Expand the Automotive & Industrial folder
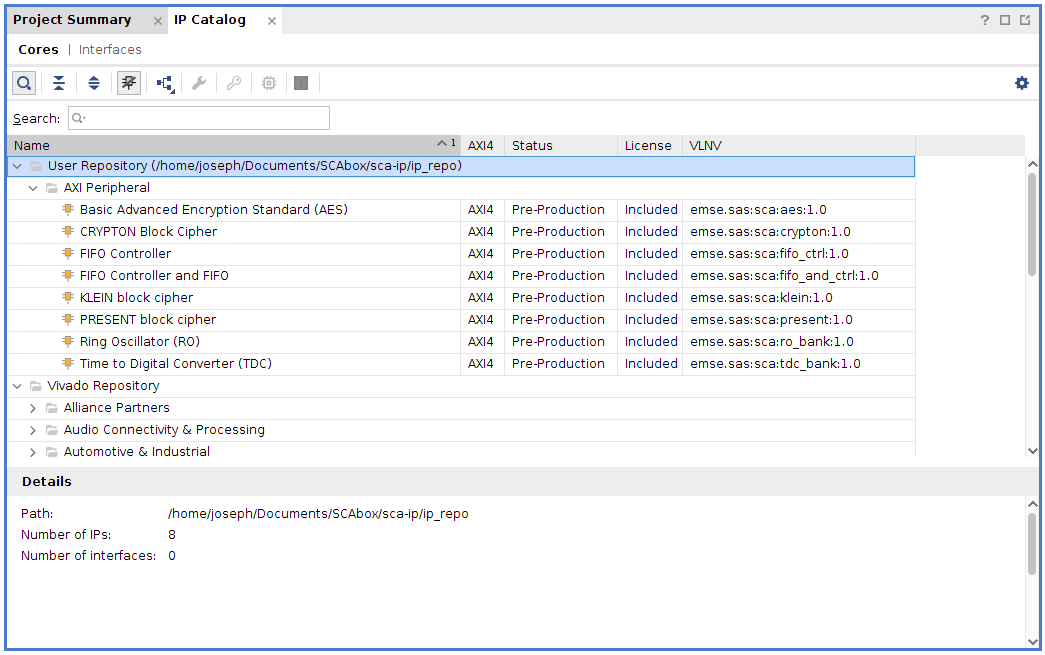Image resolution: width=1045 pixels, height=655 pixels. (33, 452)
